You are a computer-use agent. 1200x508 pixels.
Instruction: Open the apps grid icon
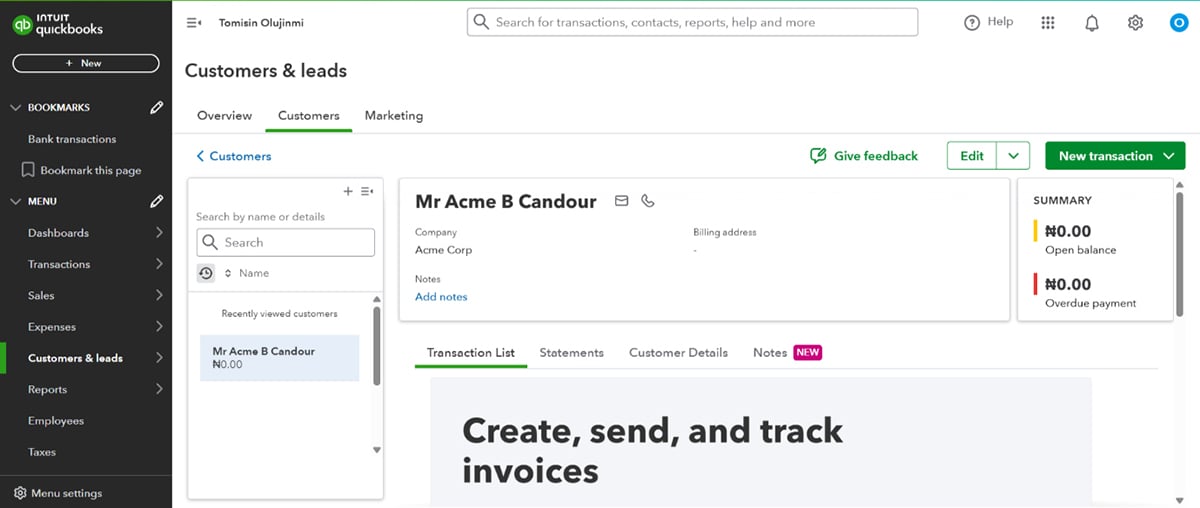click(x=1048, y=22)
